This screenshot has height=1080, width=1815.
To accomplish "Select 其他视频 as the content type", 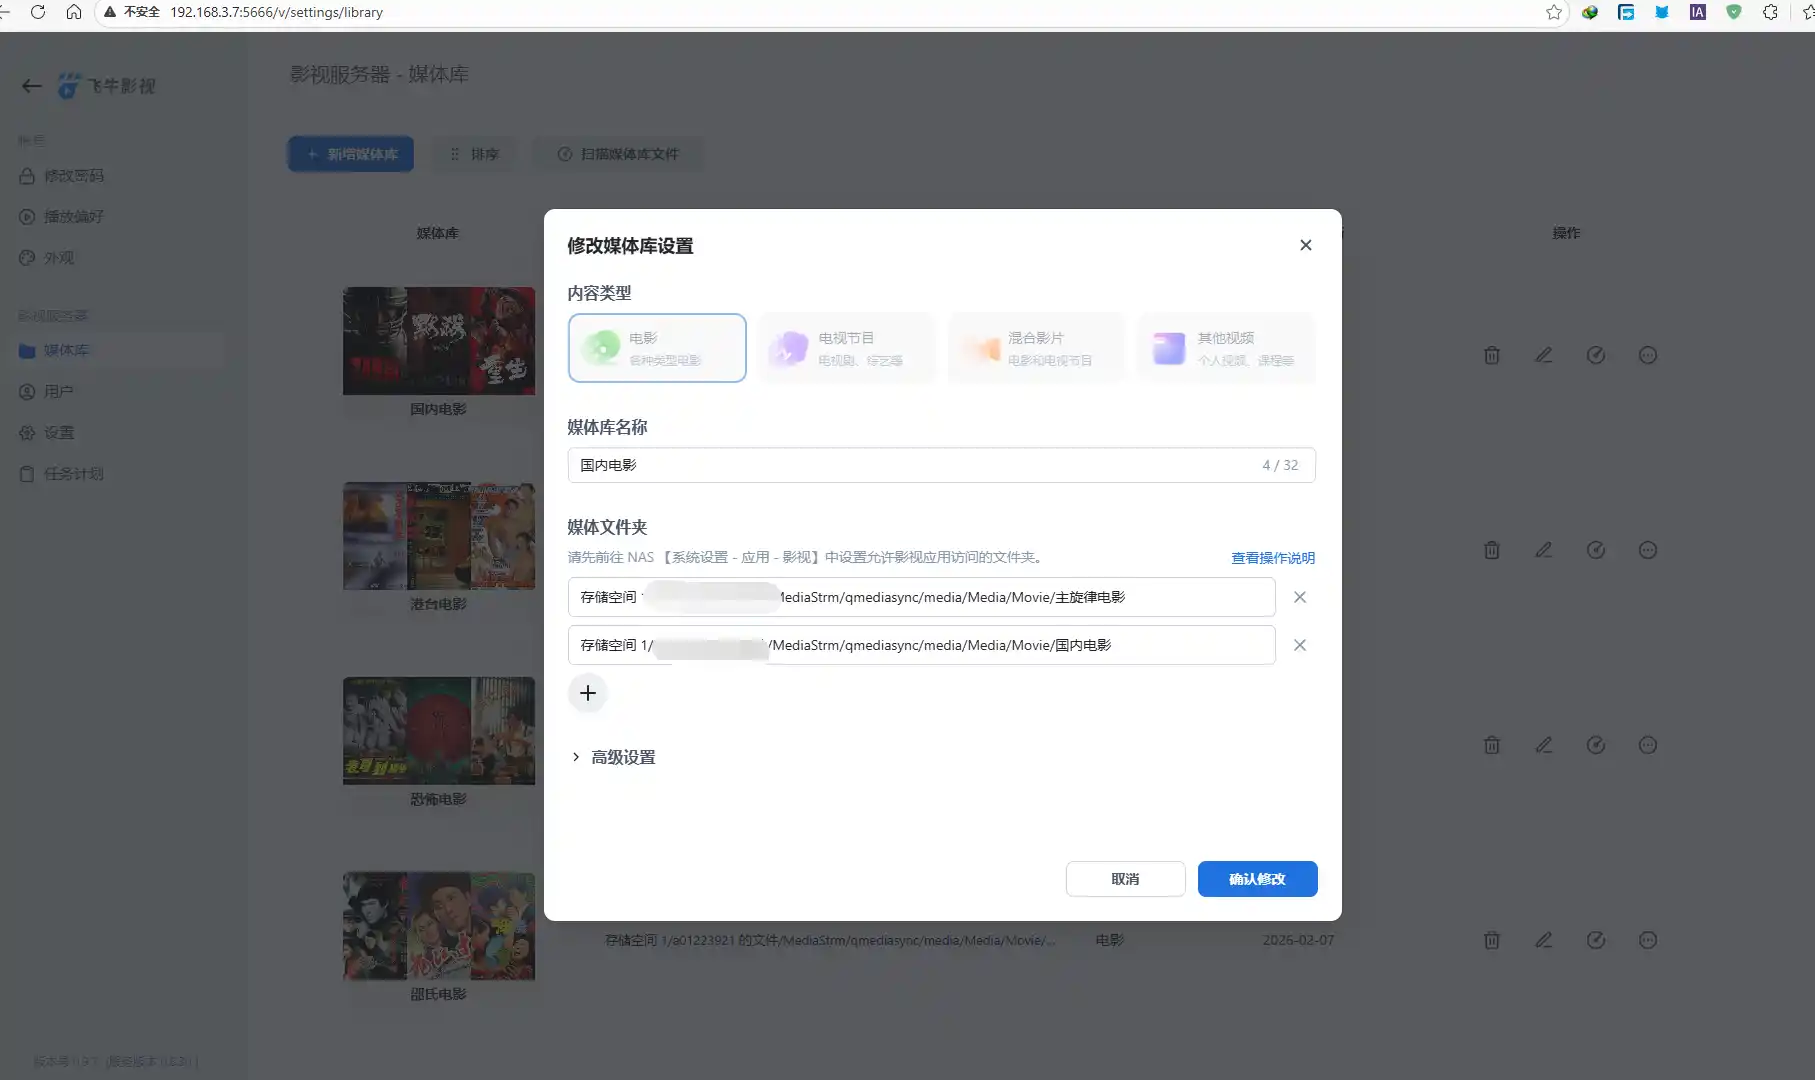I will pyautogui.click(x=1225, y=348).
